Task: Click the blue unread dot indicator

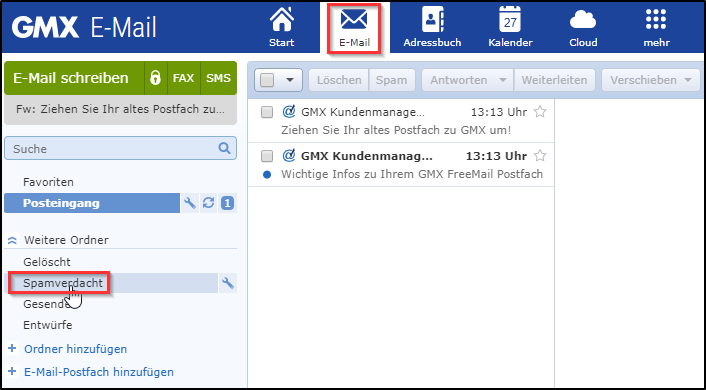Action: click(267, 174)
